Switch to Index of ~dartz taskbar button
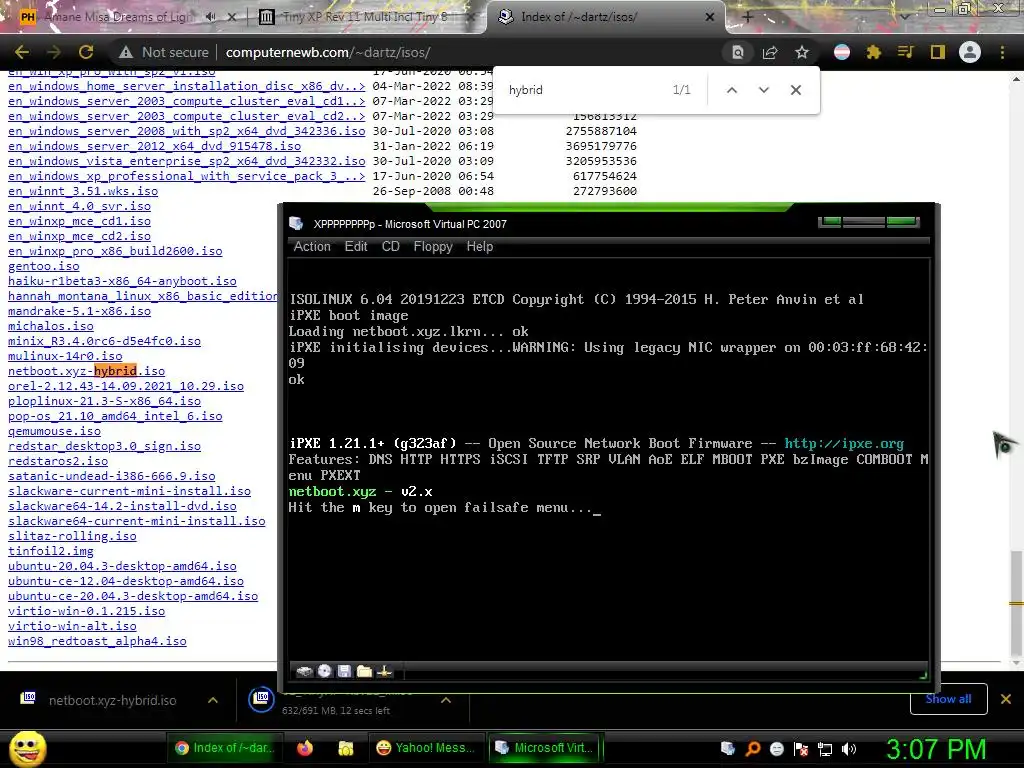This screenshot has height=768, width=1024. point(226,748)
